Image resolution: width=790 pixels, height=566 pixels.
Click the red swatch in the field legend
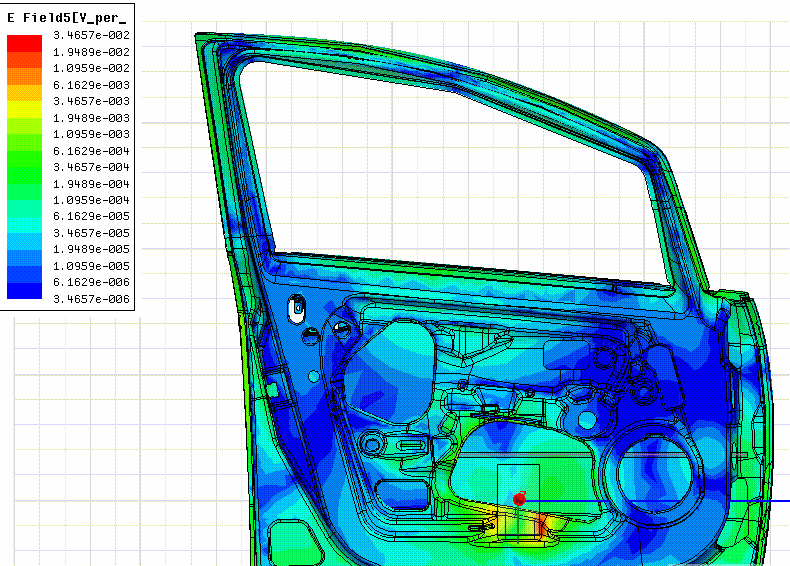(24, 43)
